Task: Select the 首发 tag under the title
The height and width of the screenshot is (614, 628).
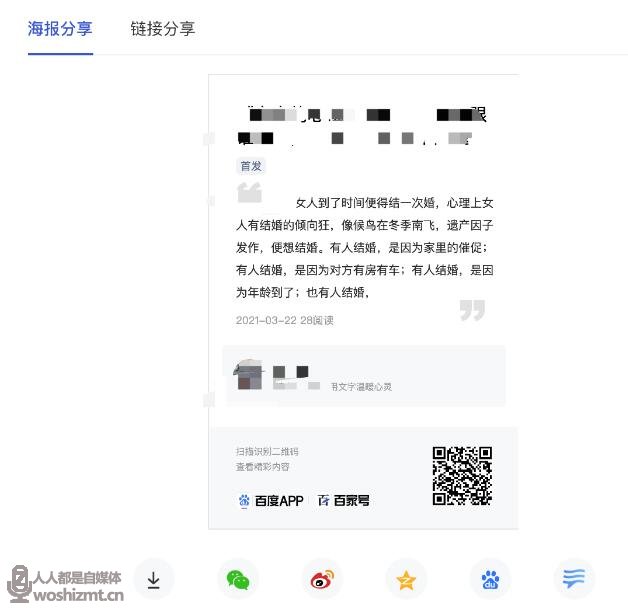Action: (251, 166)
